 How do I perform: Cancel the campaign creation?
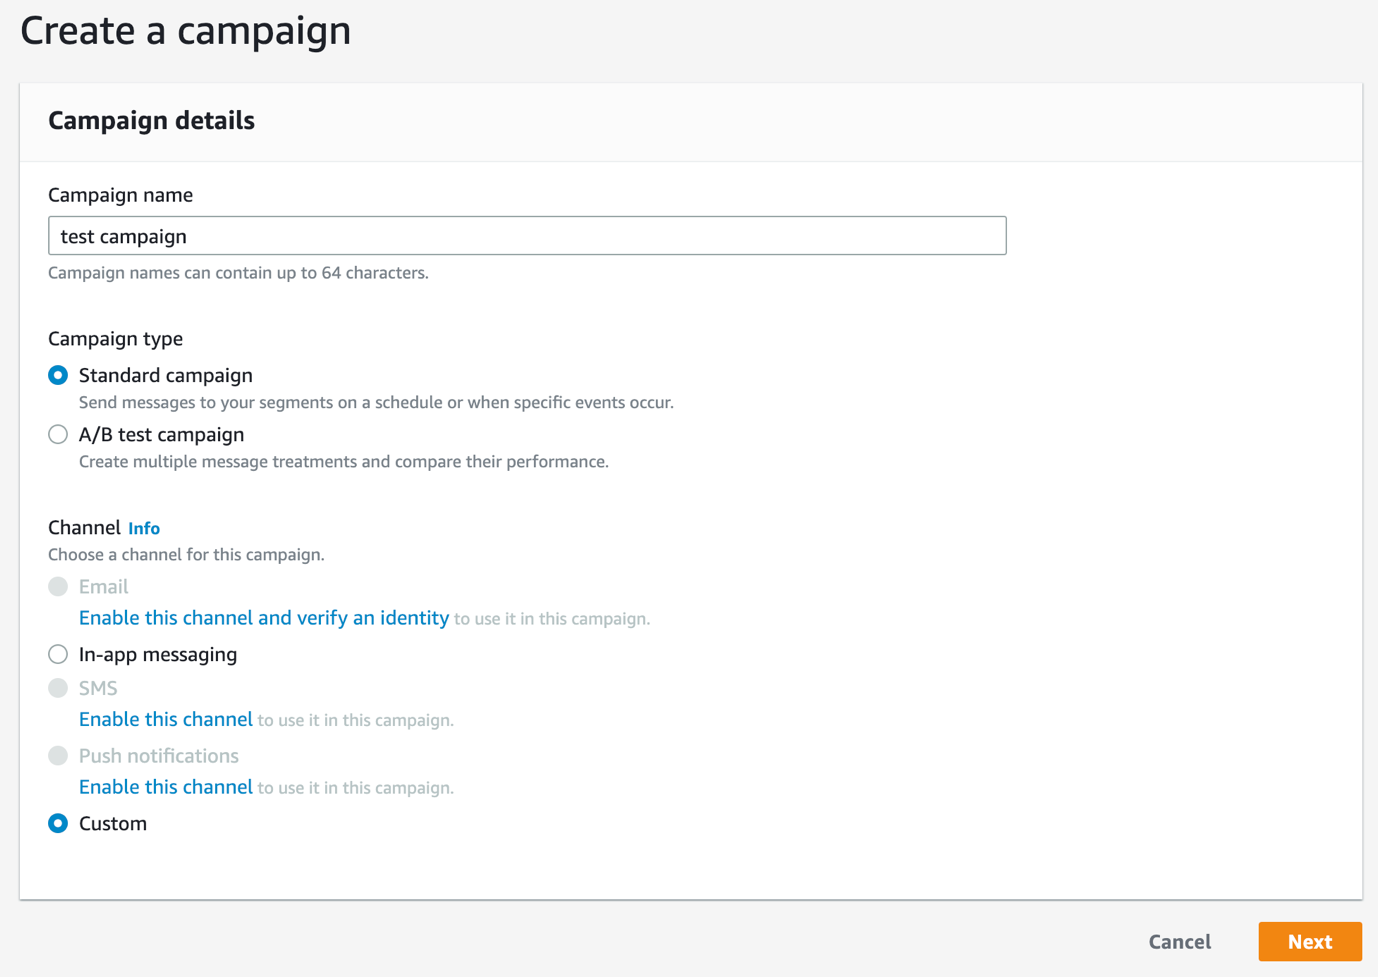pos(1180,942)
